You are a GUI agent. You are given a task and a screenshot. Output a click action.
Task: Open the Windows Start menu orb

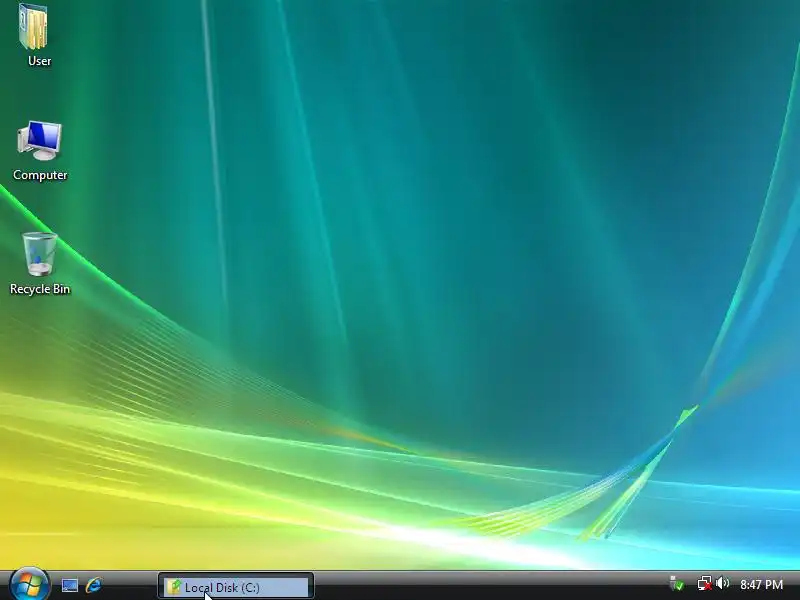29,585
